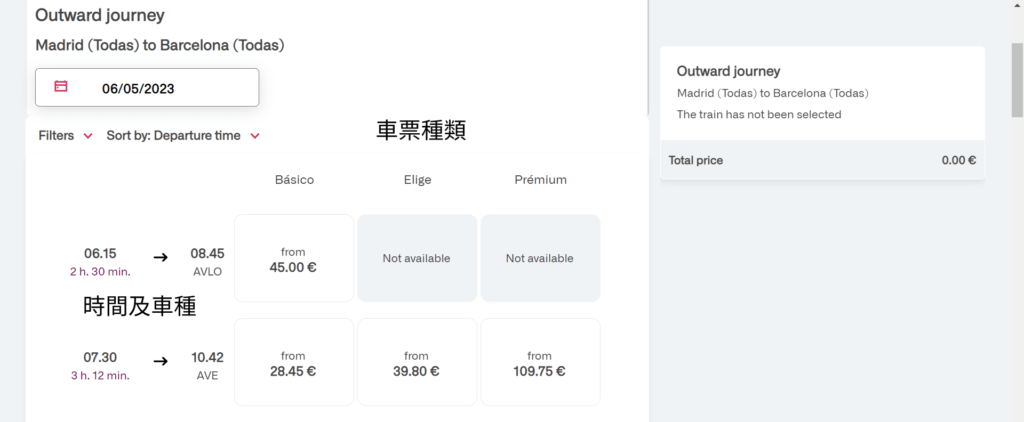Viewport: 1024px width, 422px height.
Task: Click the unavailable Elige cell for 06.15 train
Action: click(x=417, y=258)
